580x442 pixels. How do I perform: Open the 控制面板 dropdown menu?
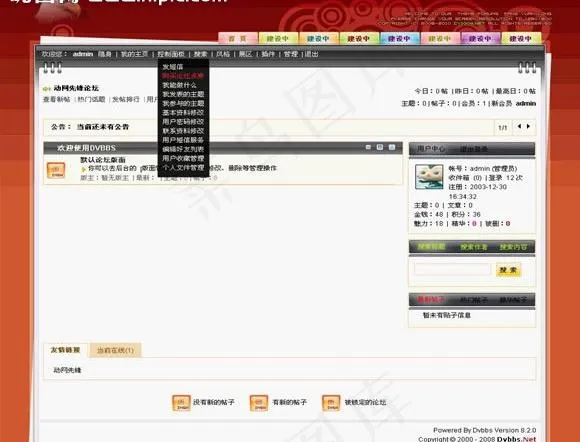pos(171,54)
